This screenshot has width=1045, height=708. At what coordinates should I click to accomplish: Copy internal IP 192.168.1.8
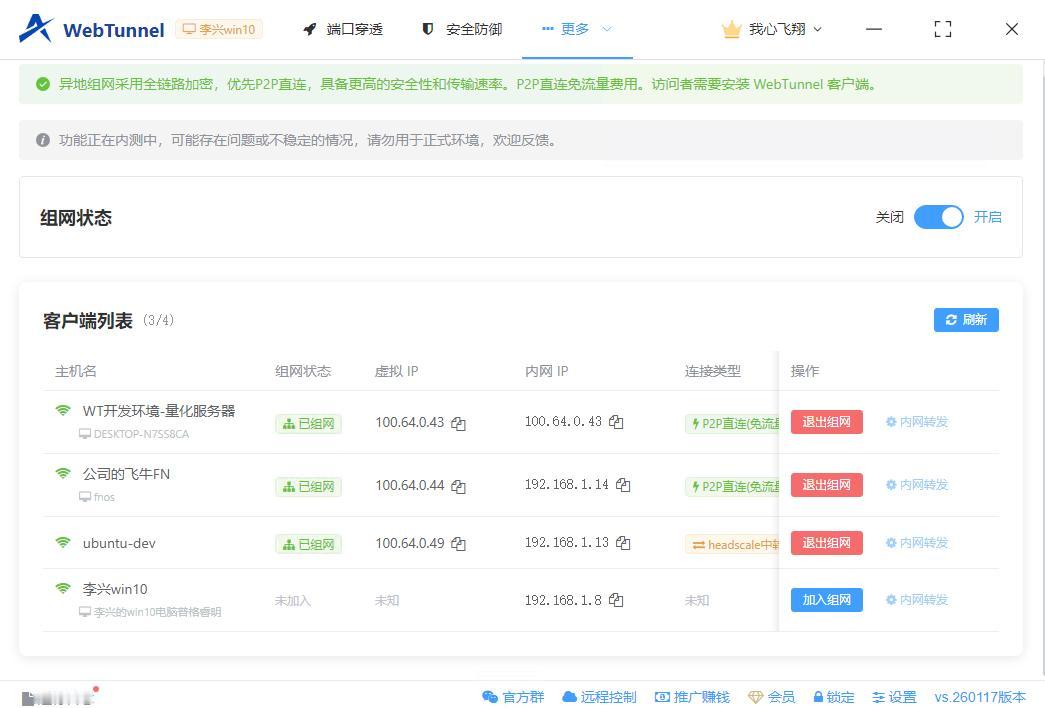(x=616, y=600)
